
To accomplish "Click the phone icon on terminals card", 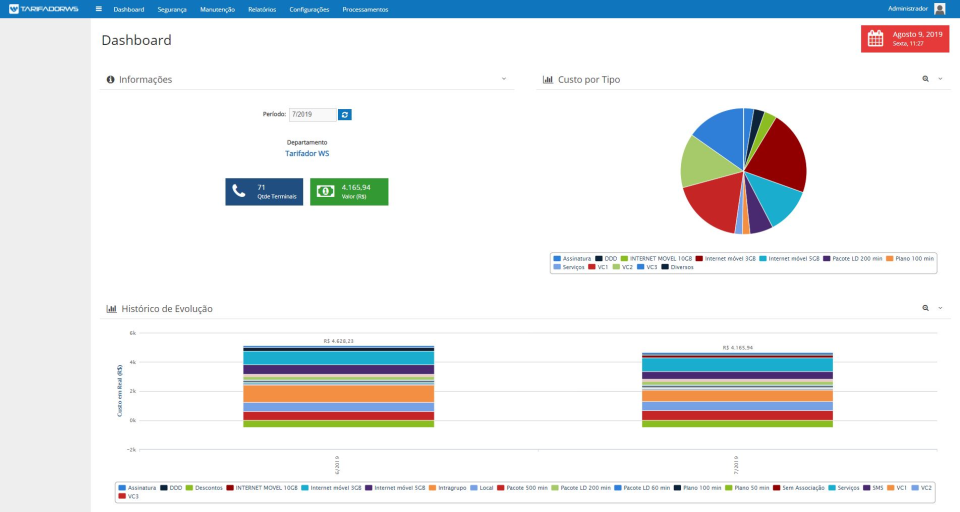I will 239,192.
